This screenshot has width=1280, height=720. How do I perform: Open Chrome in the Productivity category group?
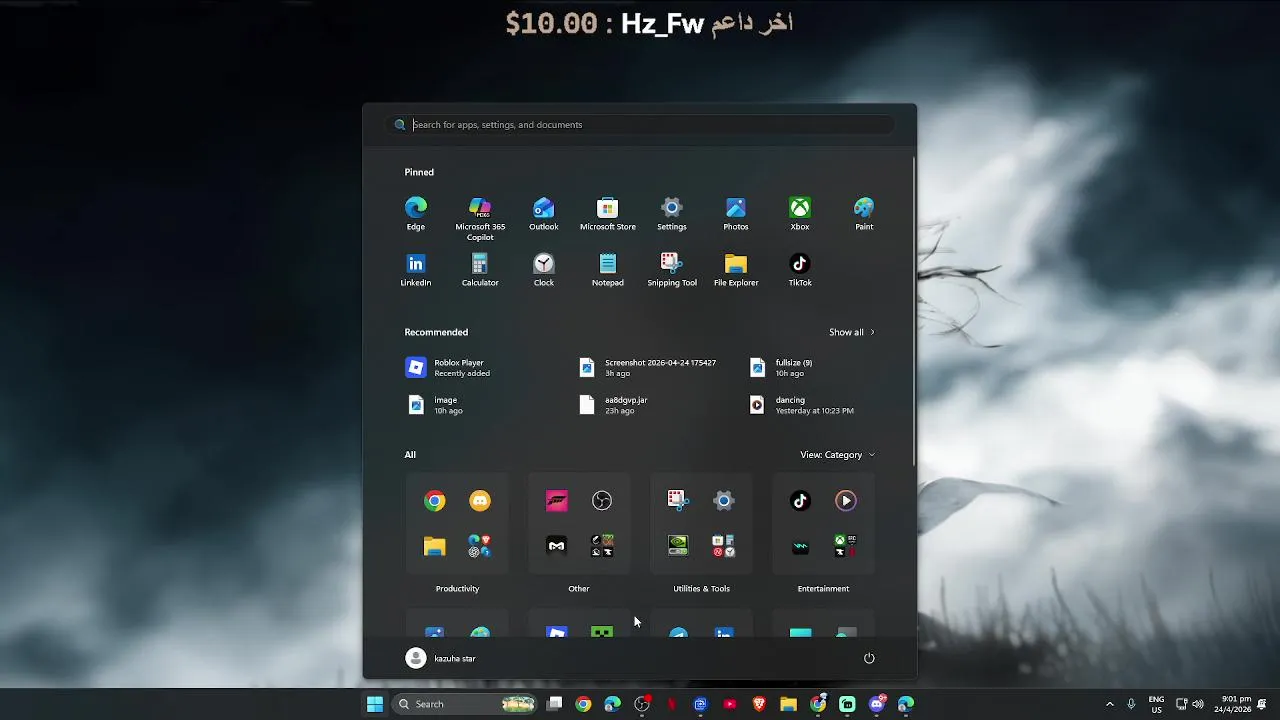[434, 501]
